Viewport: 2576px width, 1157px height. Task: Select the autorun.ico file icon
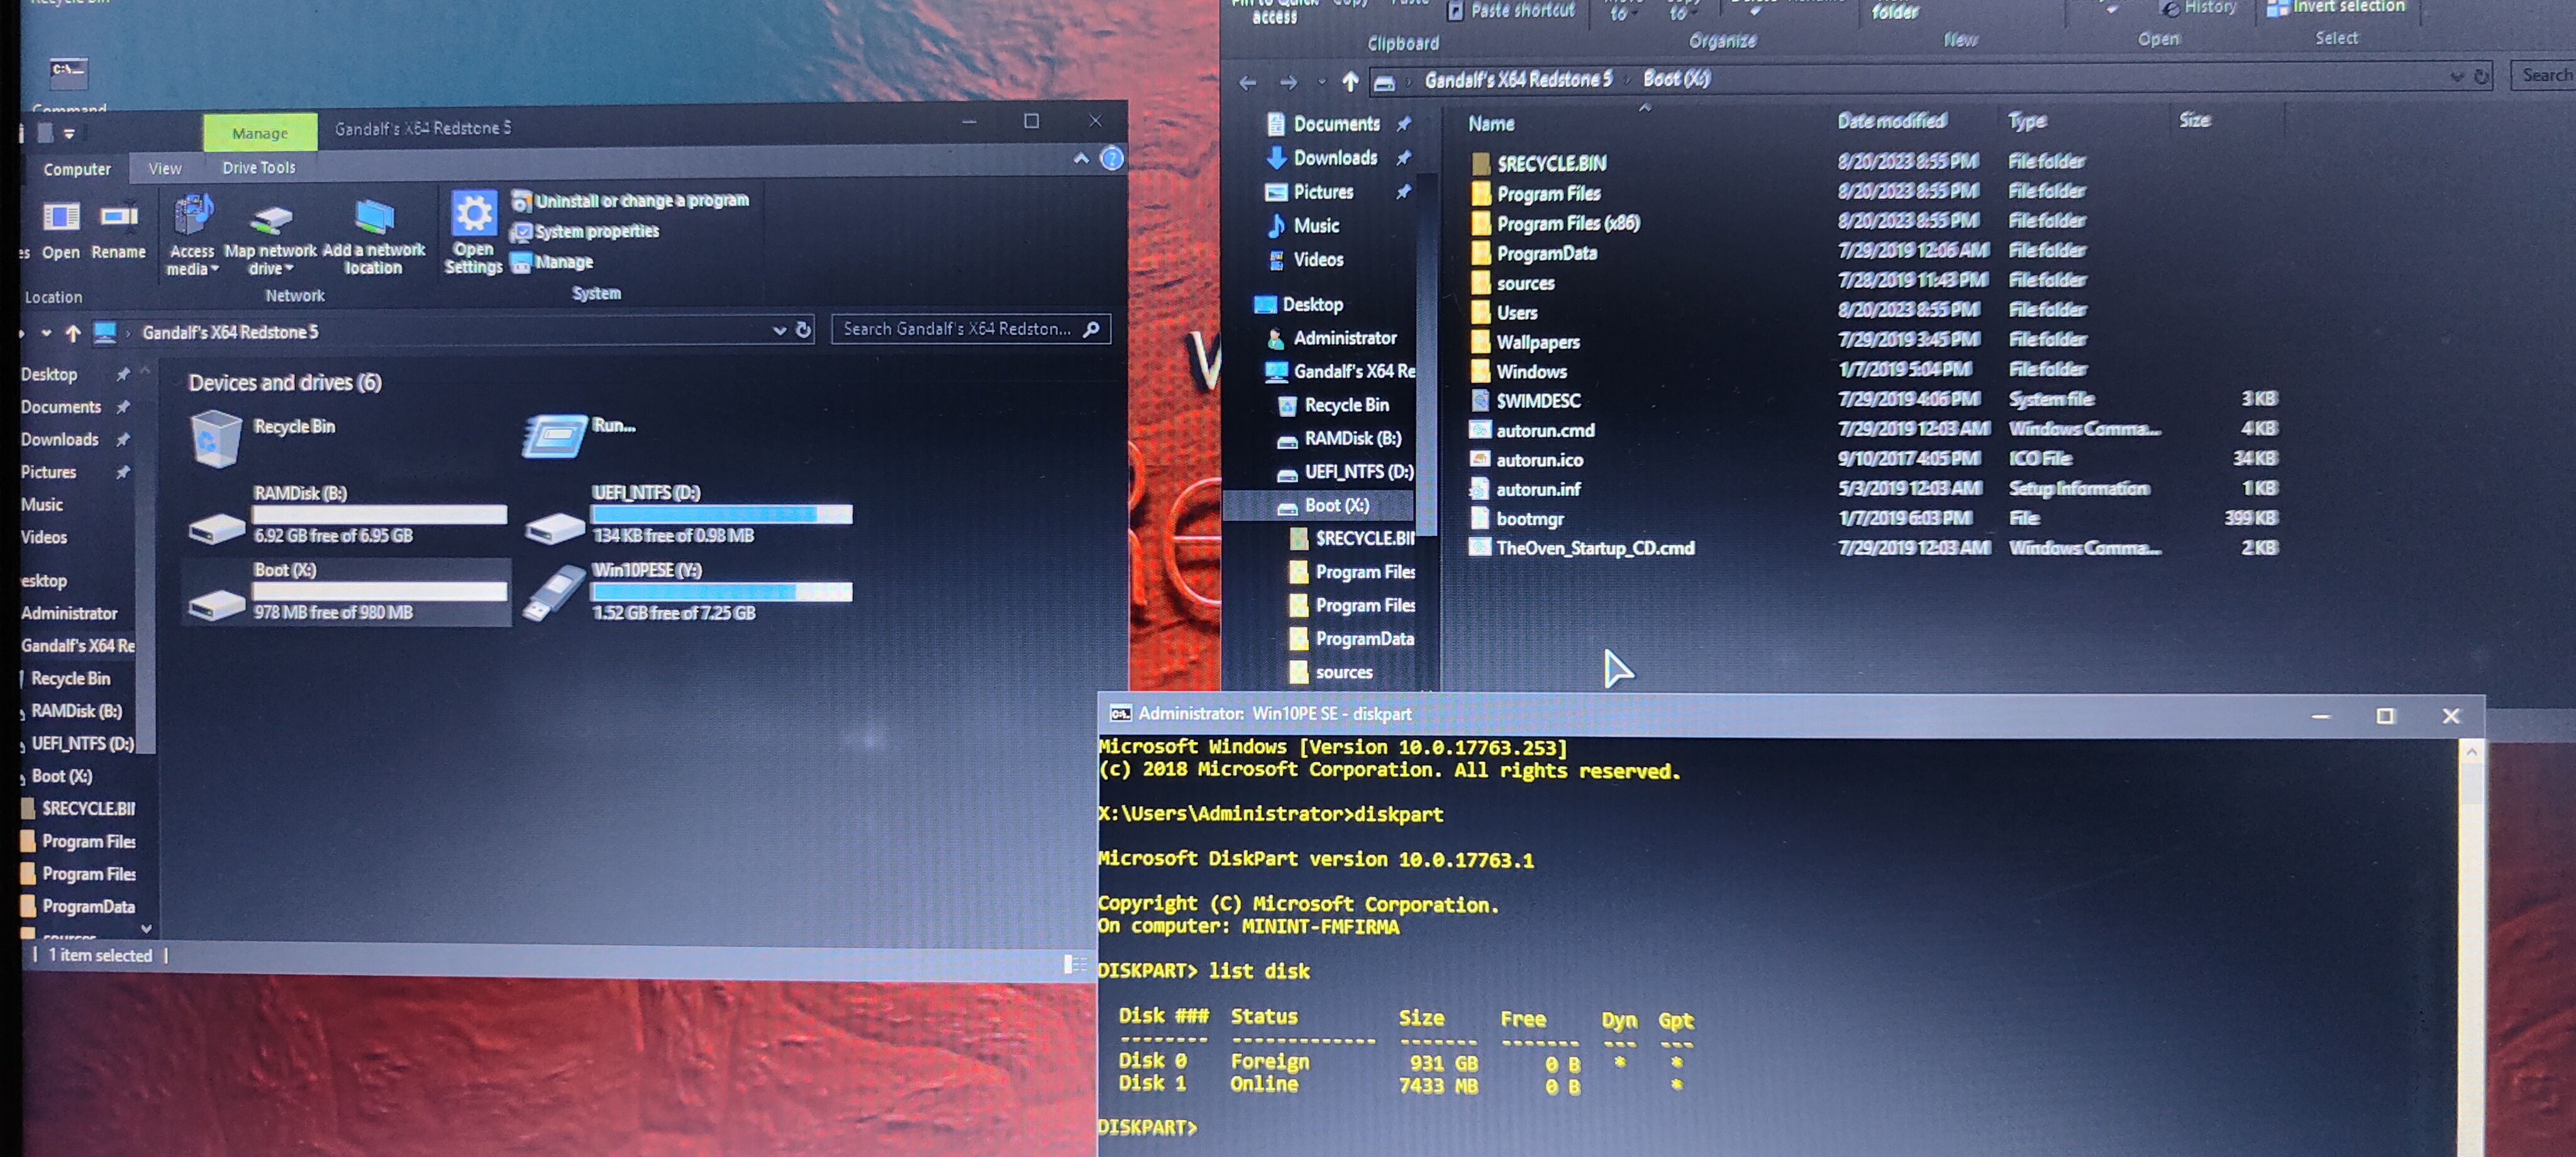pos(1480,459)
